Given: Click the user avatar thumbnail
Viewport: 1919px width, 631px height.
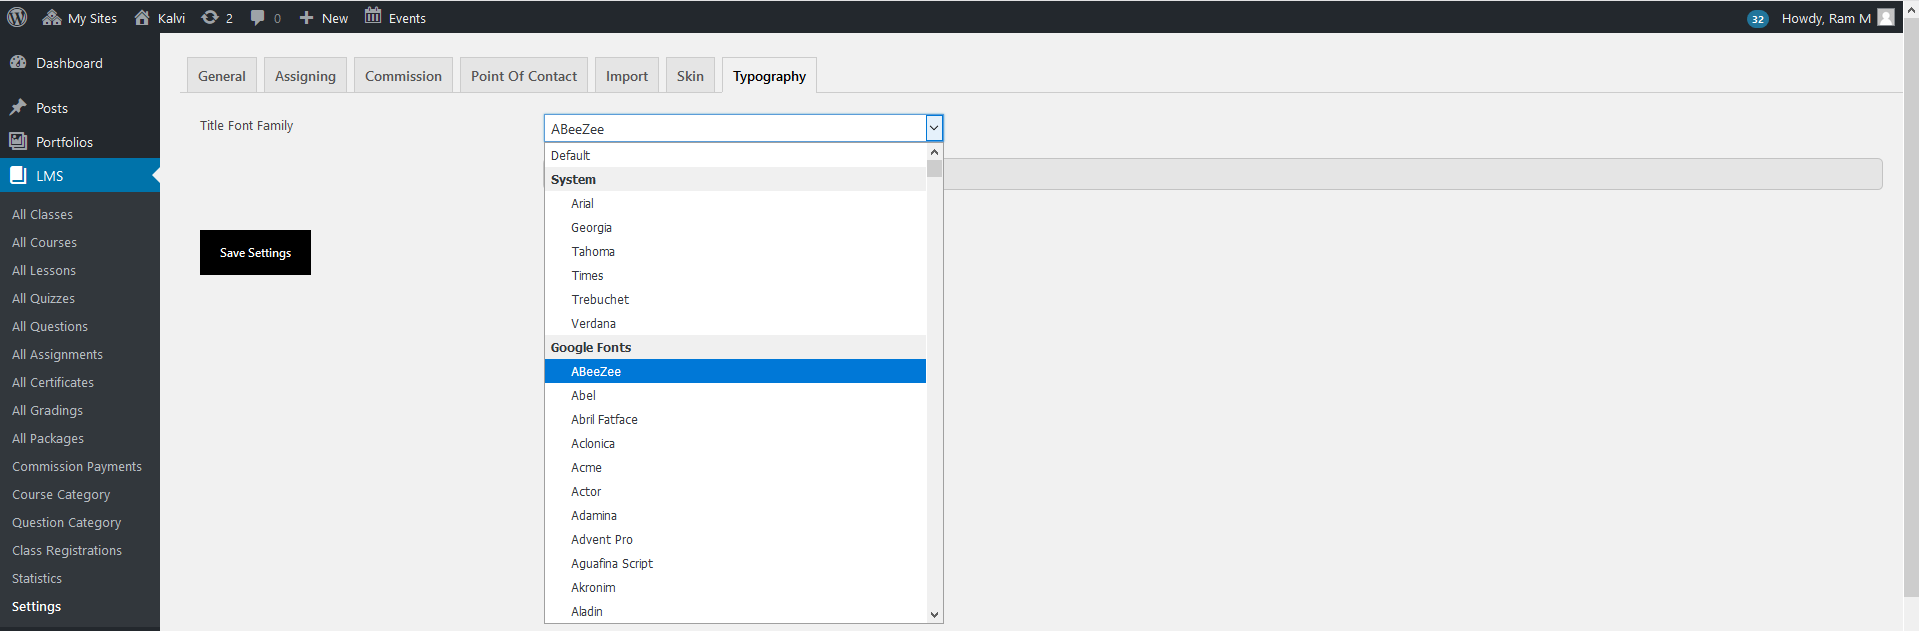Looking at the screenshot, I should coord(1885,17).
